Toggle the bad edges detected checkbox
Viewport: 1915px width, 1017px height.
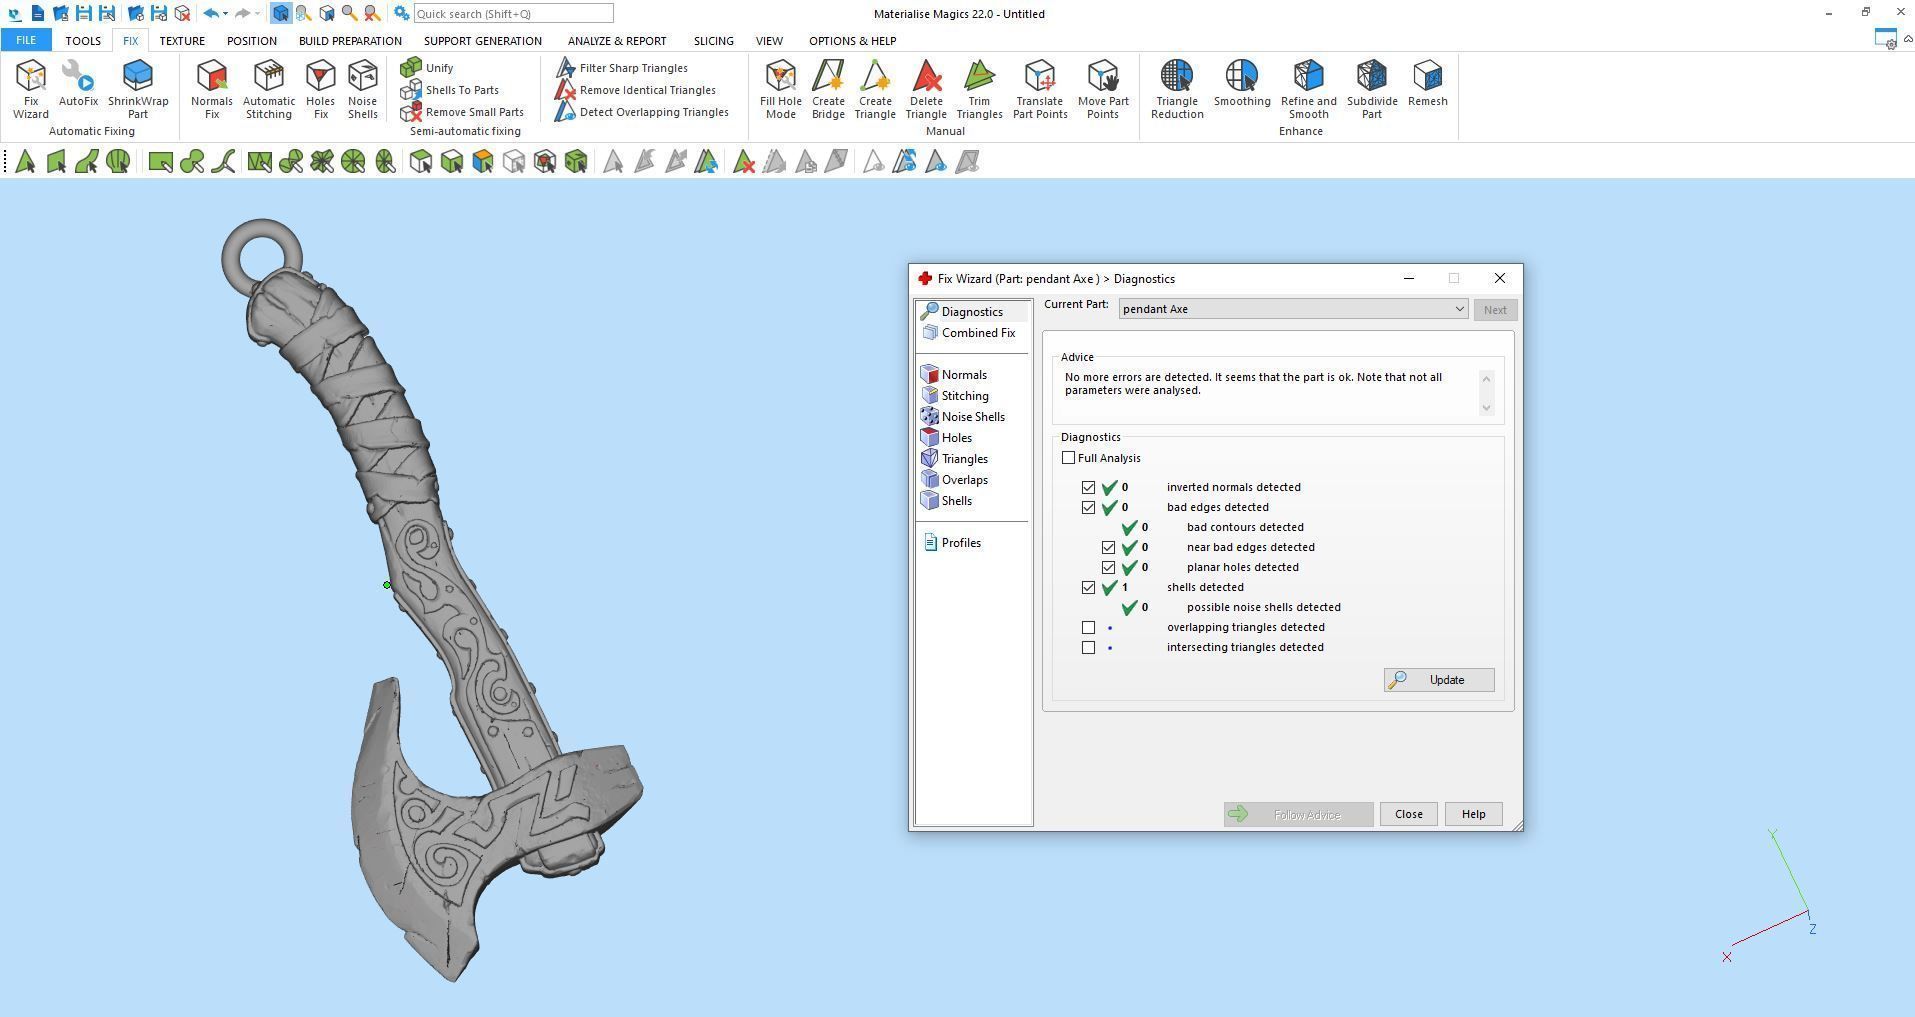pyautogui.click(x=1088, y=508)
